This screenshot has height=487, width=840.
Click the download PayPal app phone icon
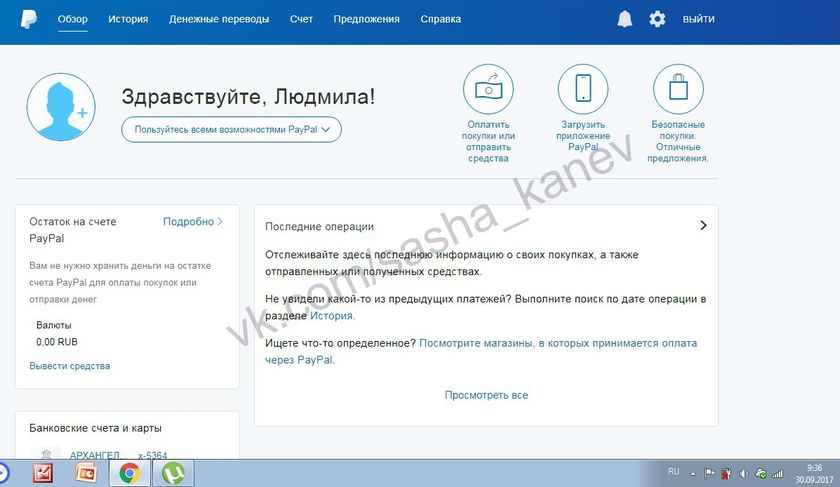582,89
